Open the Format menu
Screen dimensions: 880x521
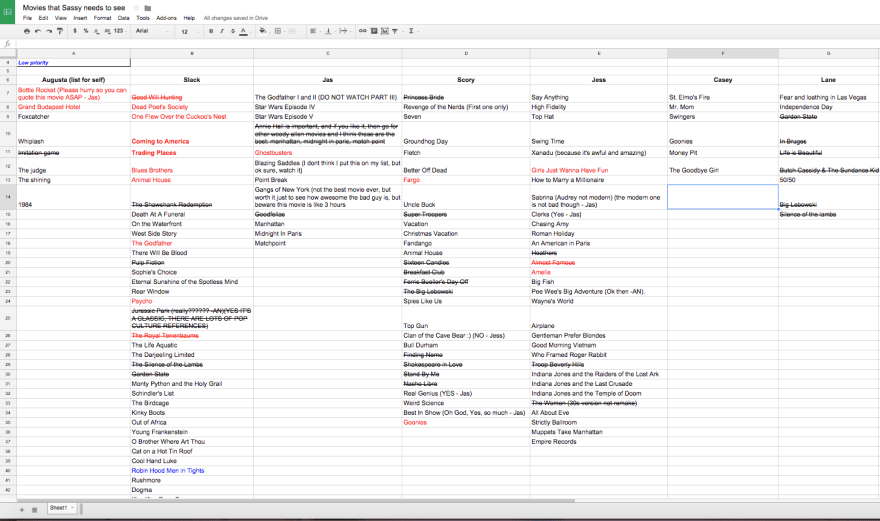pyautogui.click(x=102, y=18)
